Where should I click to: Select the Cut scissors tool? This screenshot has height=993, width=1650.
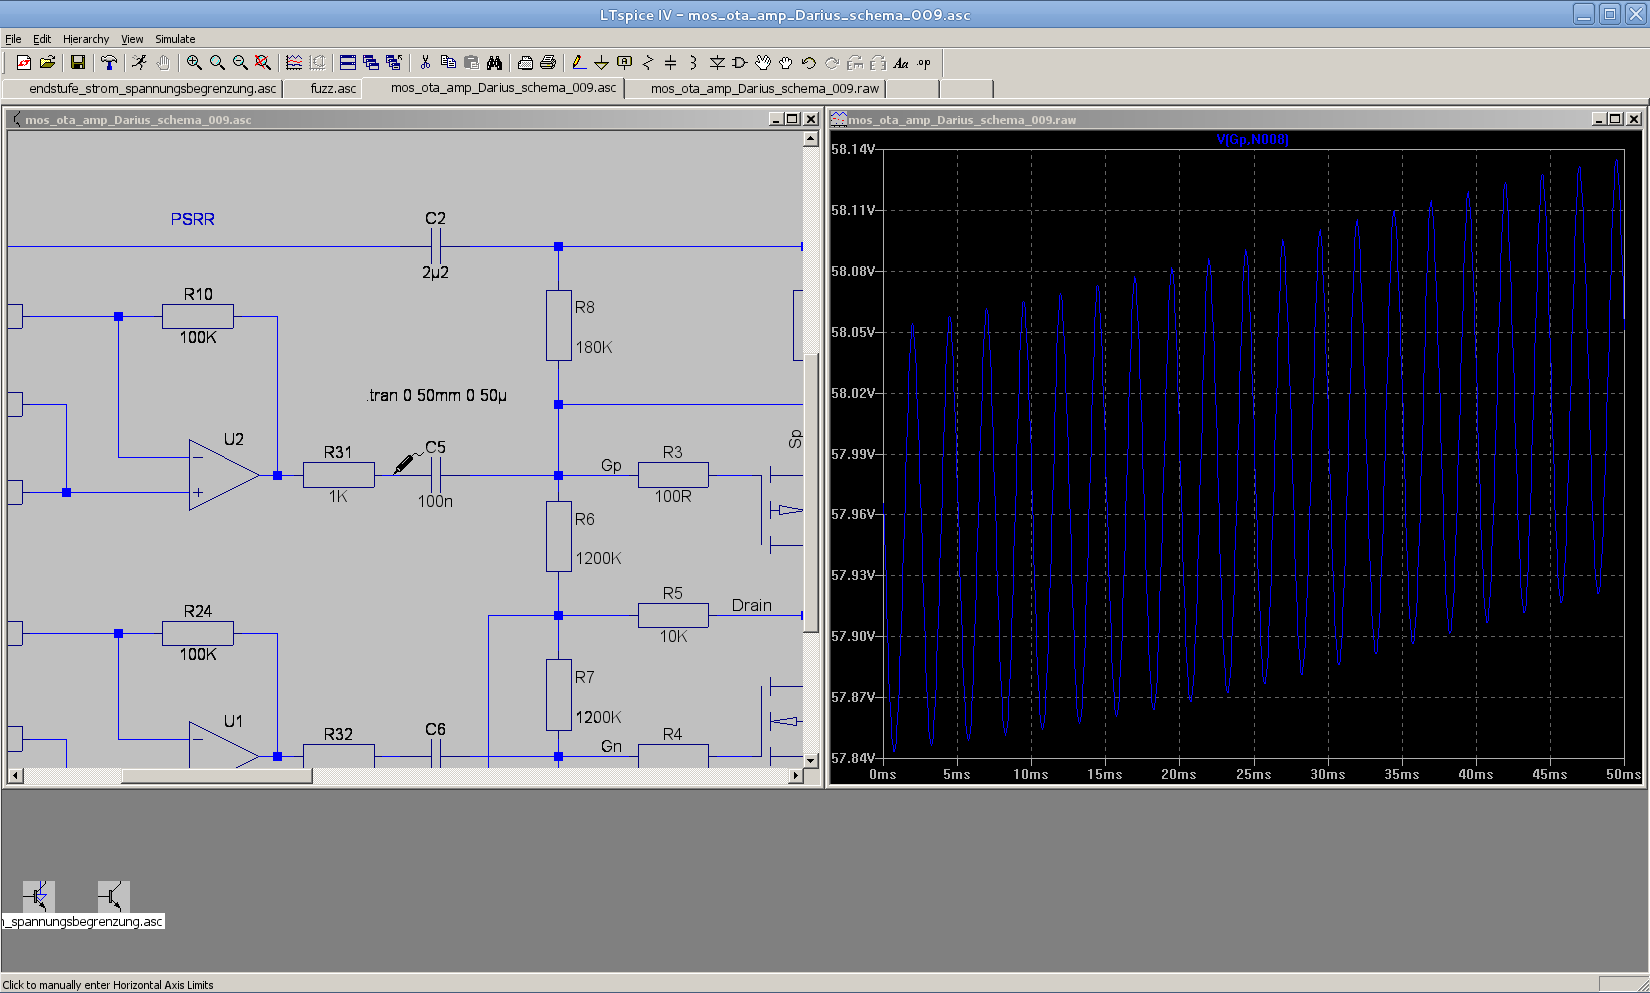coord(425,62)
